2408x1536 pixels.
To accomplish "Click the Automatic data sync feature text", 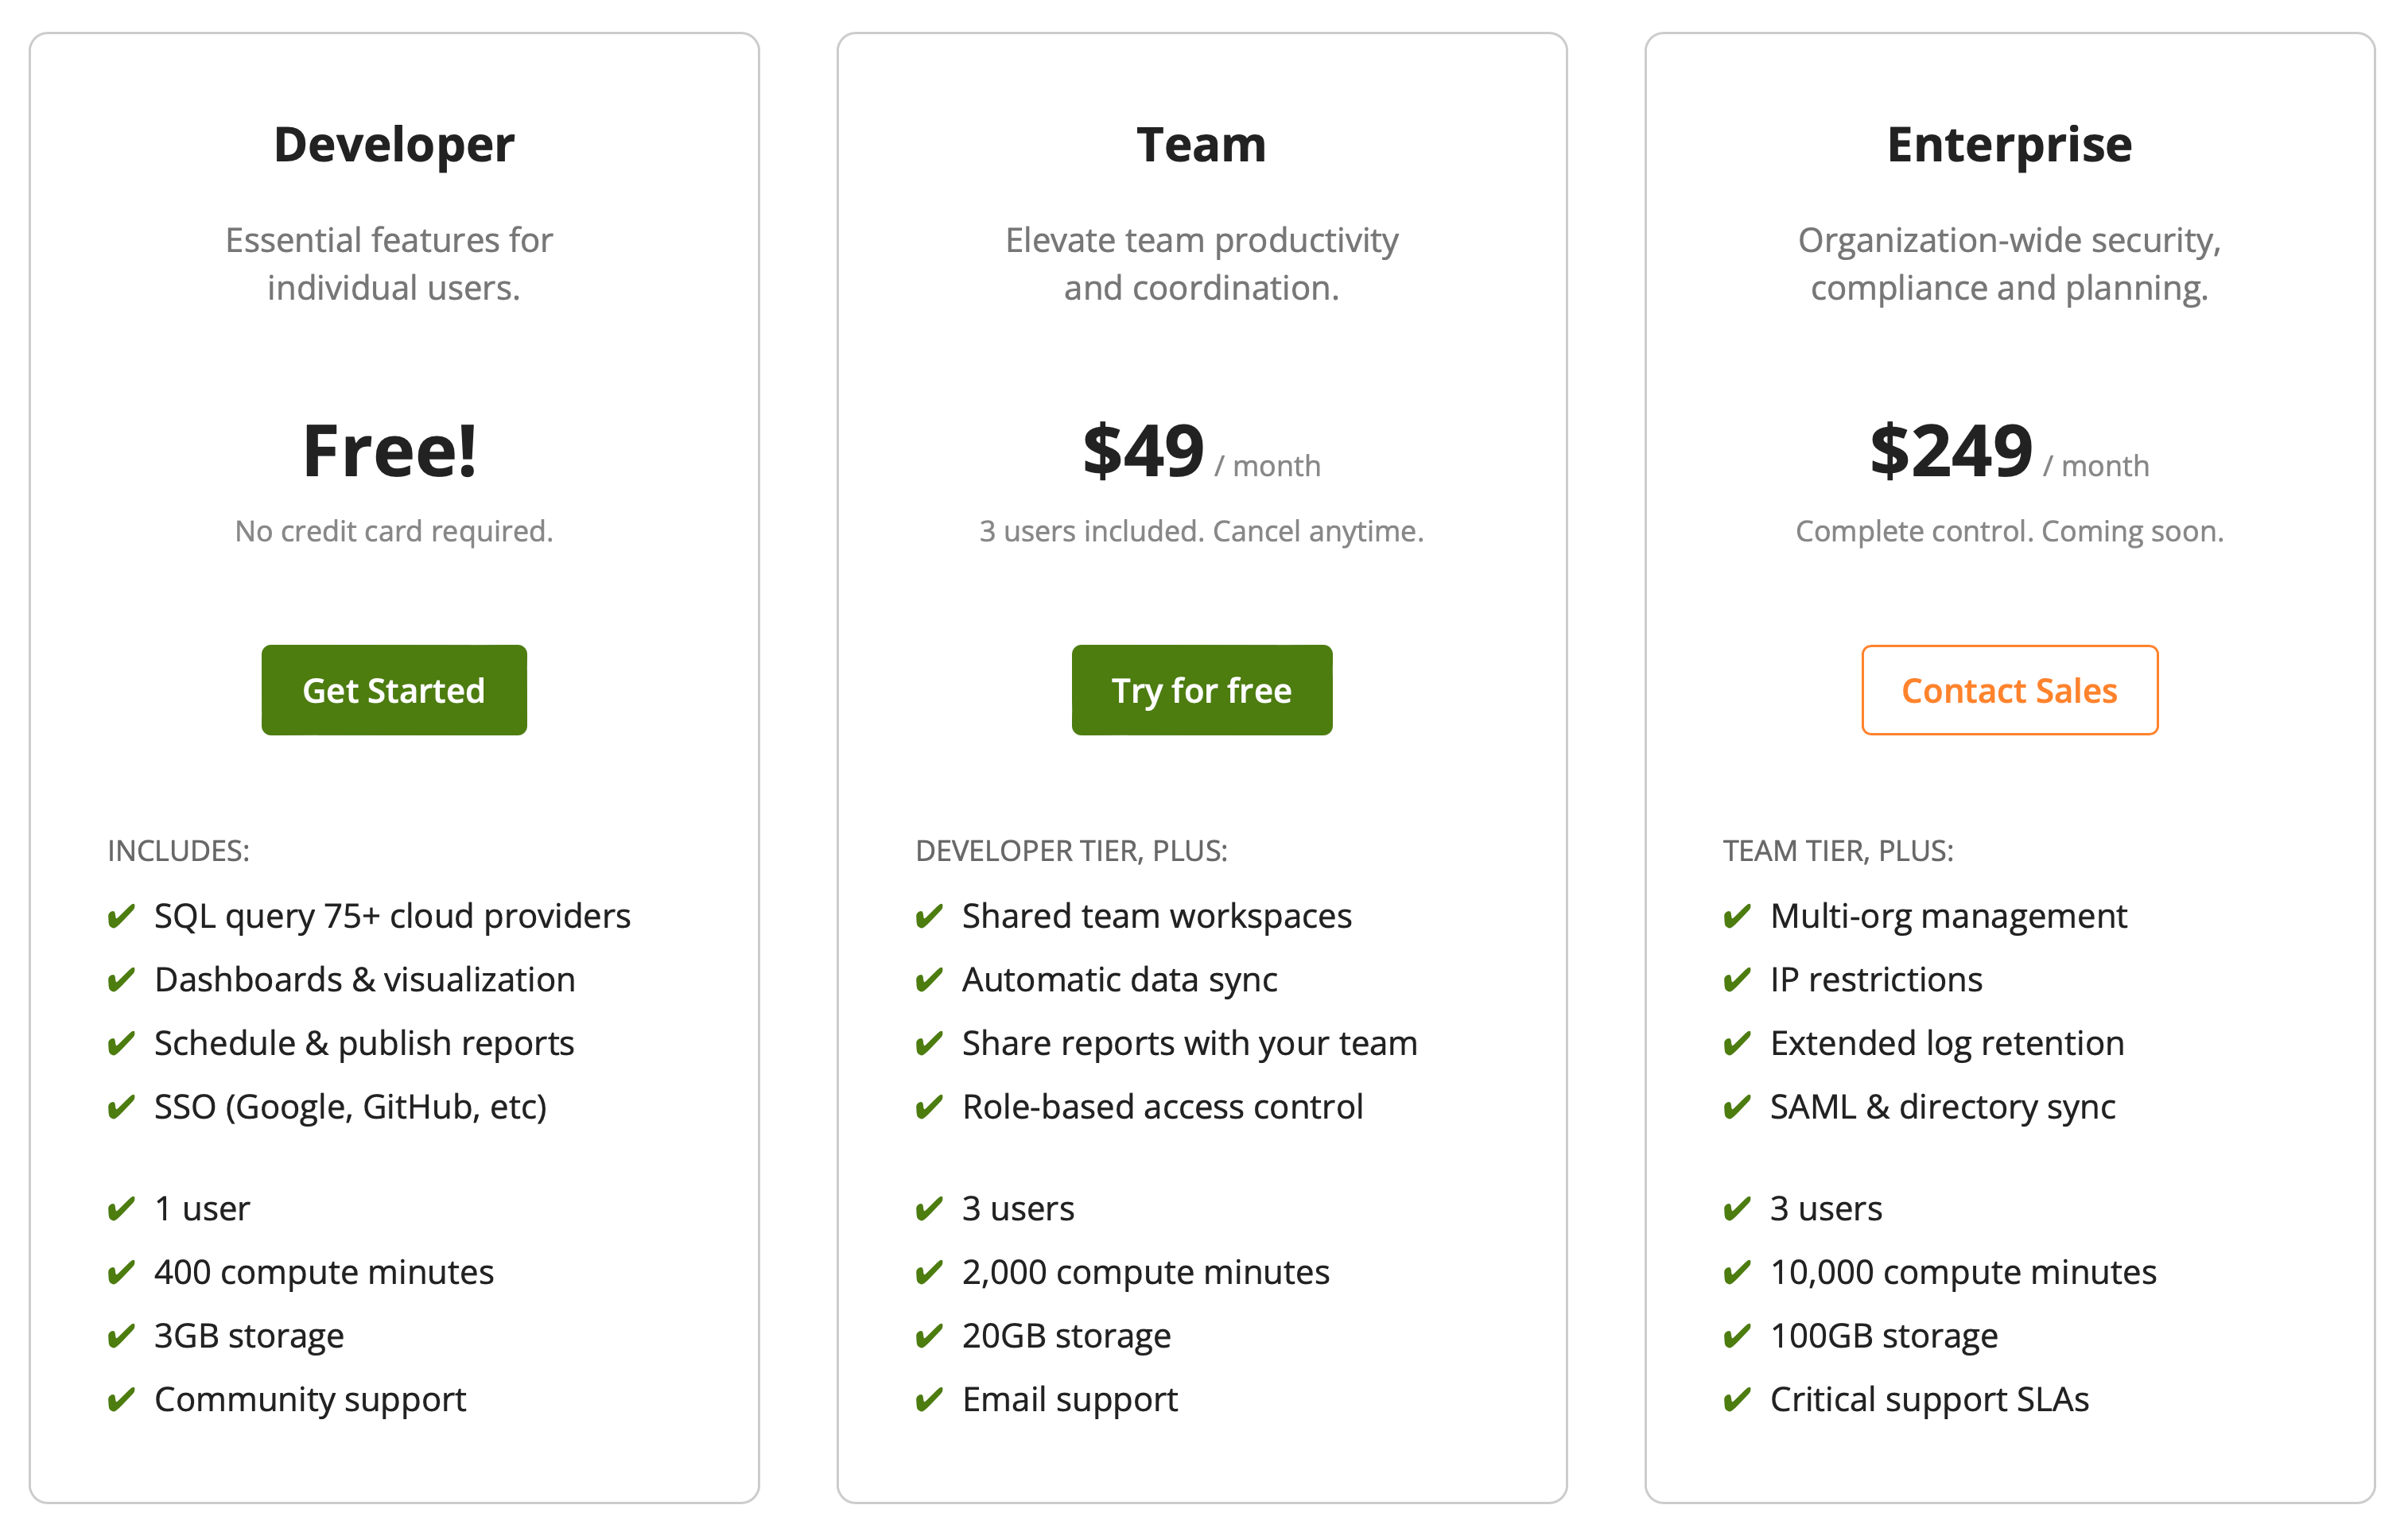I will (x=1120, y=980).
